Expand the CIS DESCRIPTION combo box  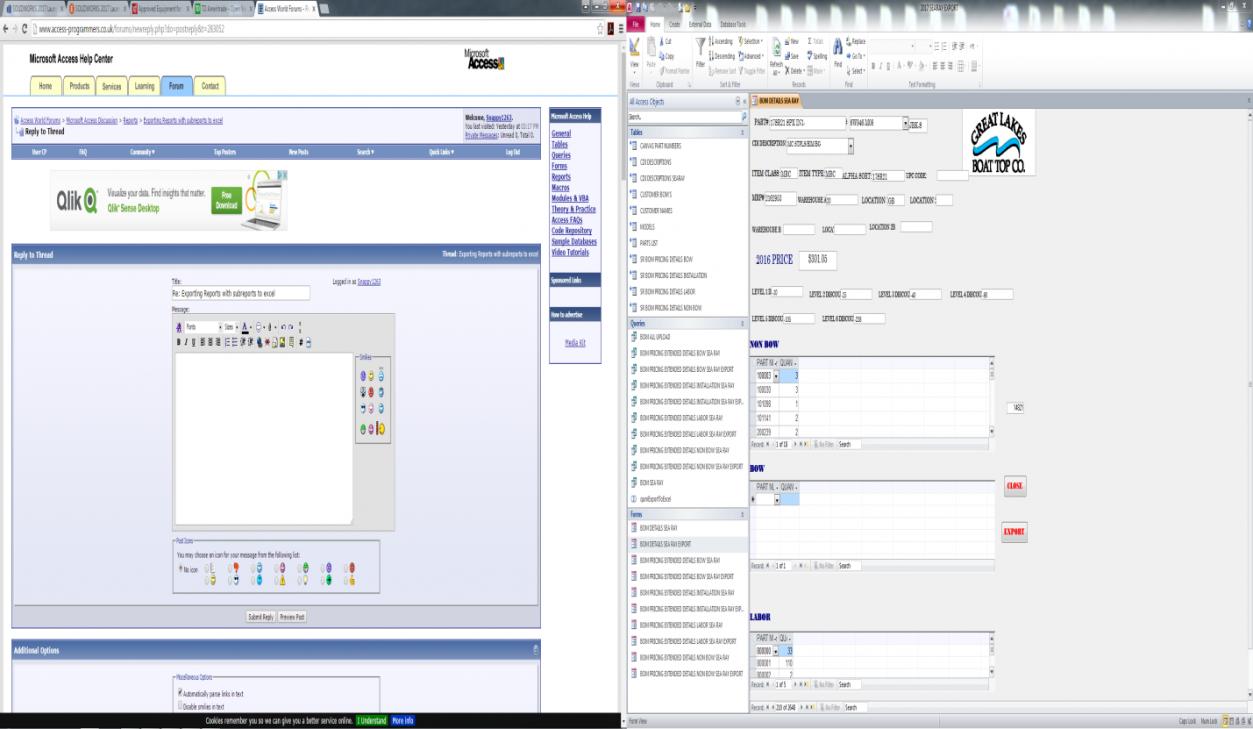pyautogui.click(x=851, y=144)
